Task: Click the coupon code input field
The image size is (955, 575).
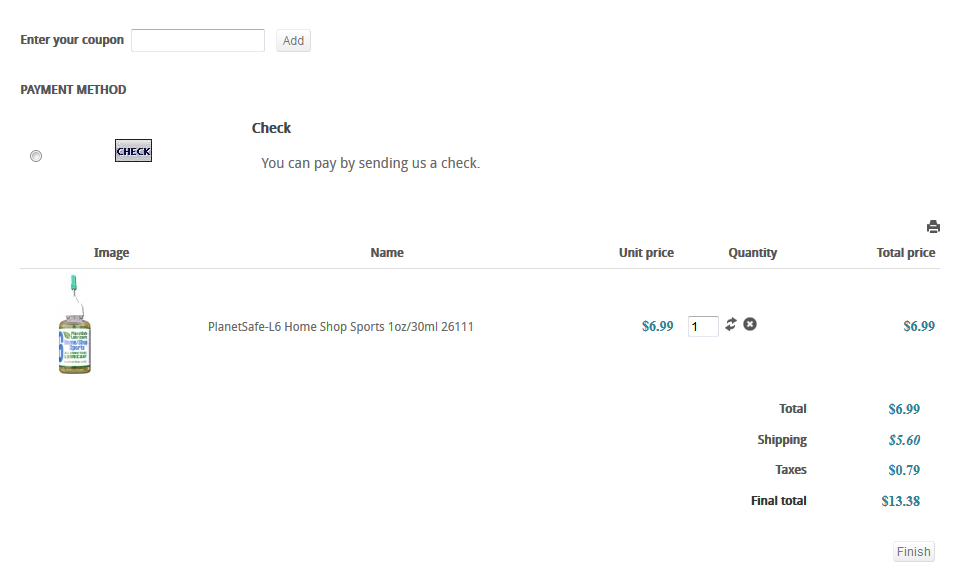Action: (x=198, y=40)
